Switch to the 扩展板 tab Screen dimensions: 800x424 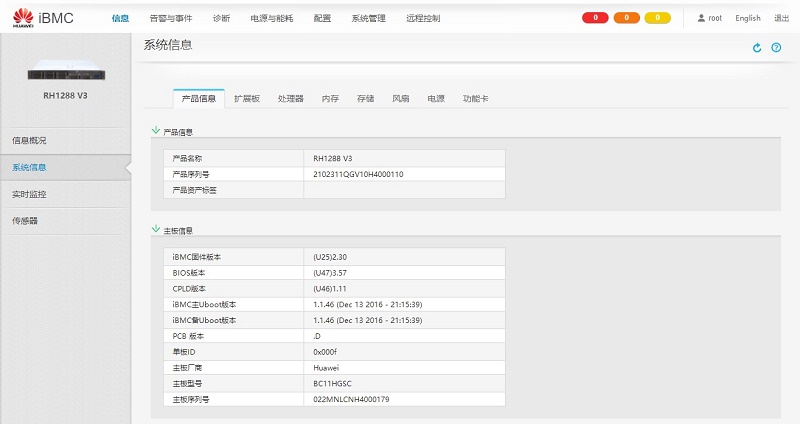[x=247, y=98]
